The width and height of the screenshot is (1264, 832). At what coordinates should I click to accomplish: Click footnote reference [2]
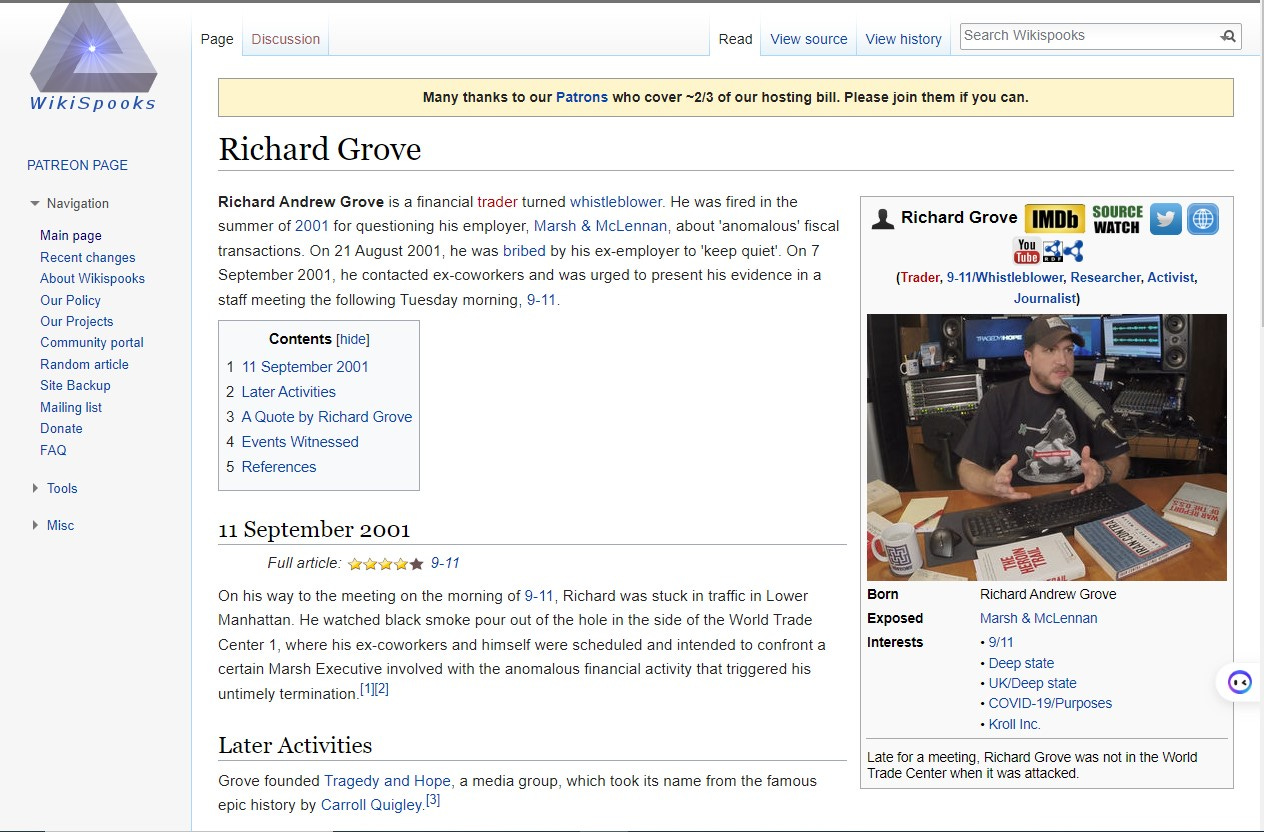coord(381,689)
